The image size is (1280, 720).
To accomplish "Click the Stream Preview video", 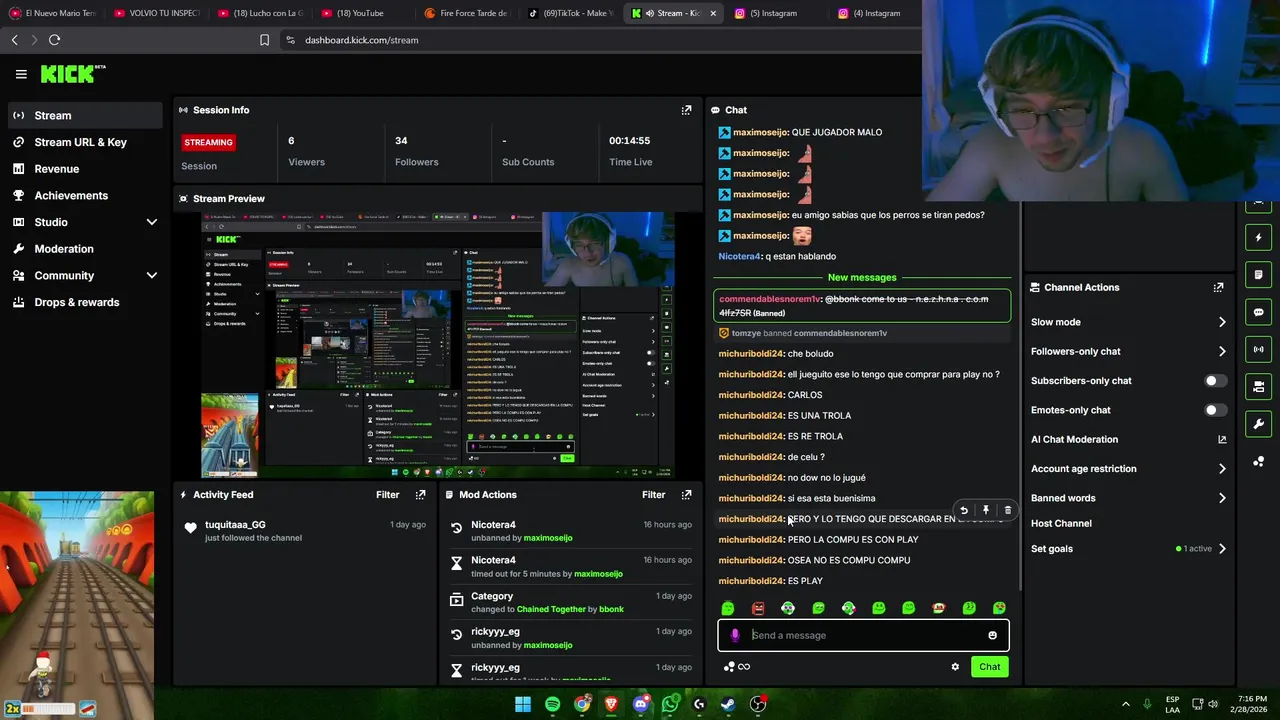I will click(437, 345).
